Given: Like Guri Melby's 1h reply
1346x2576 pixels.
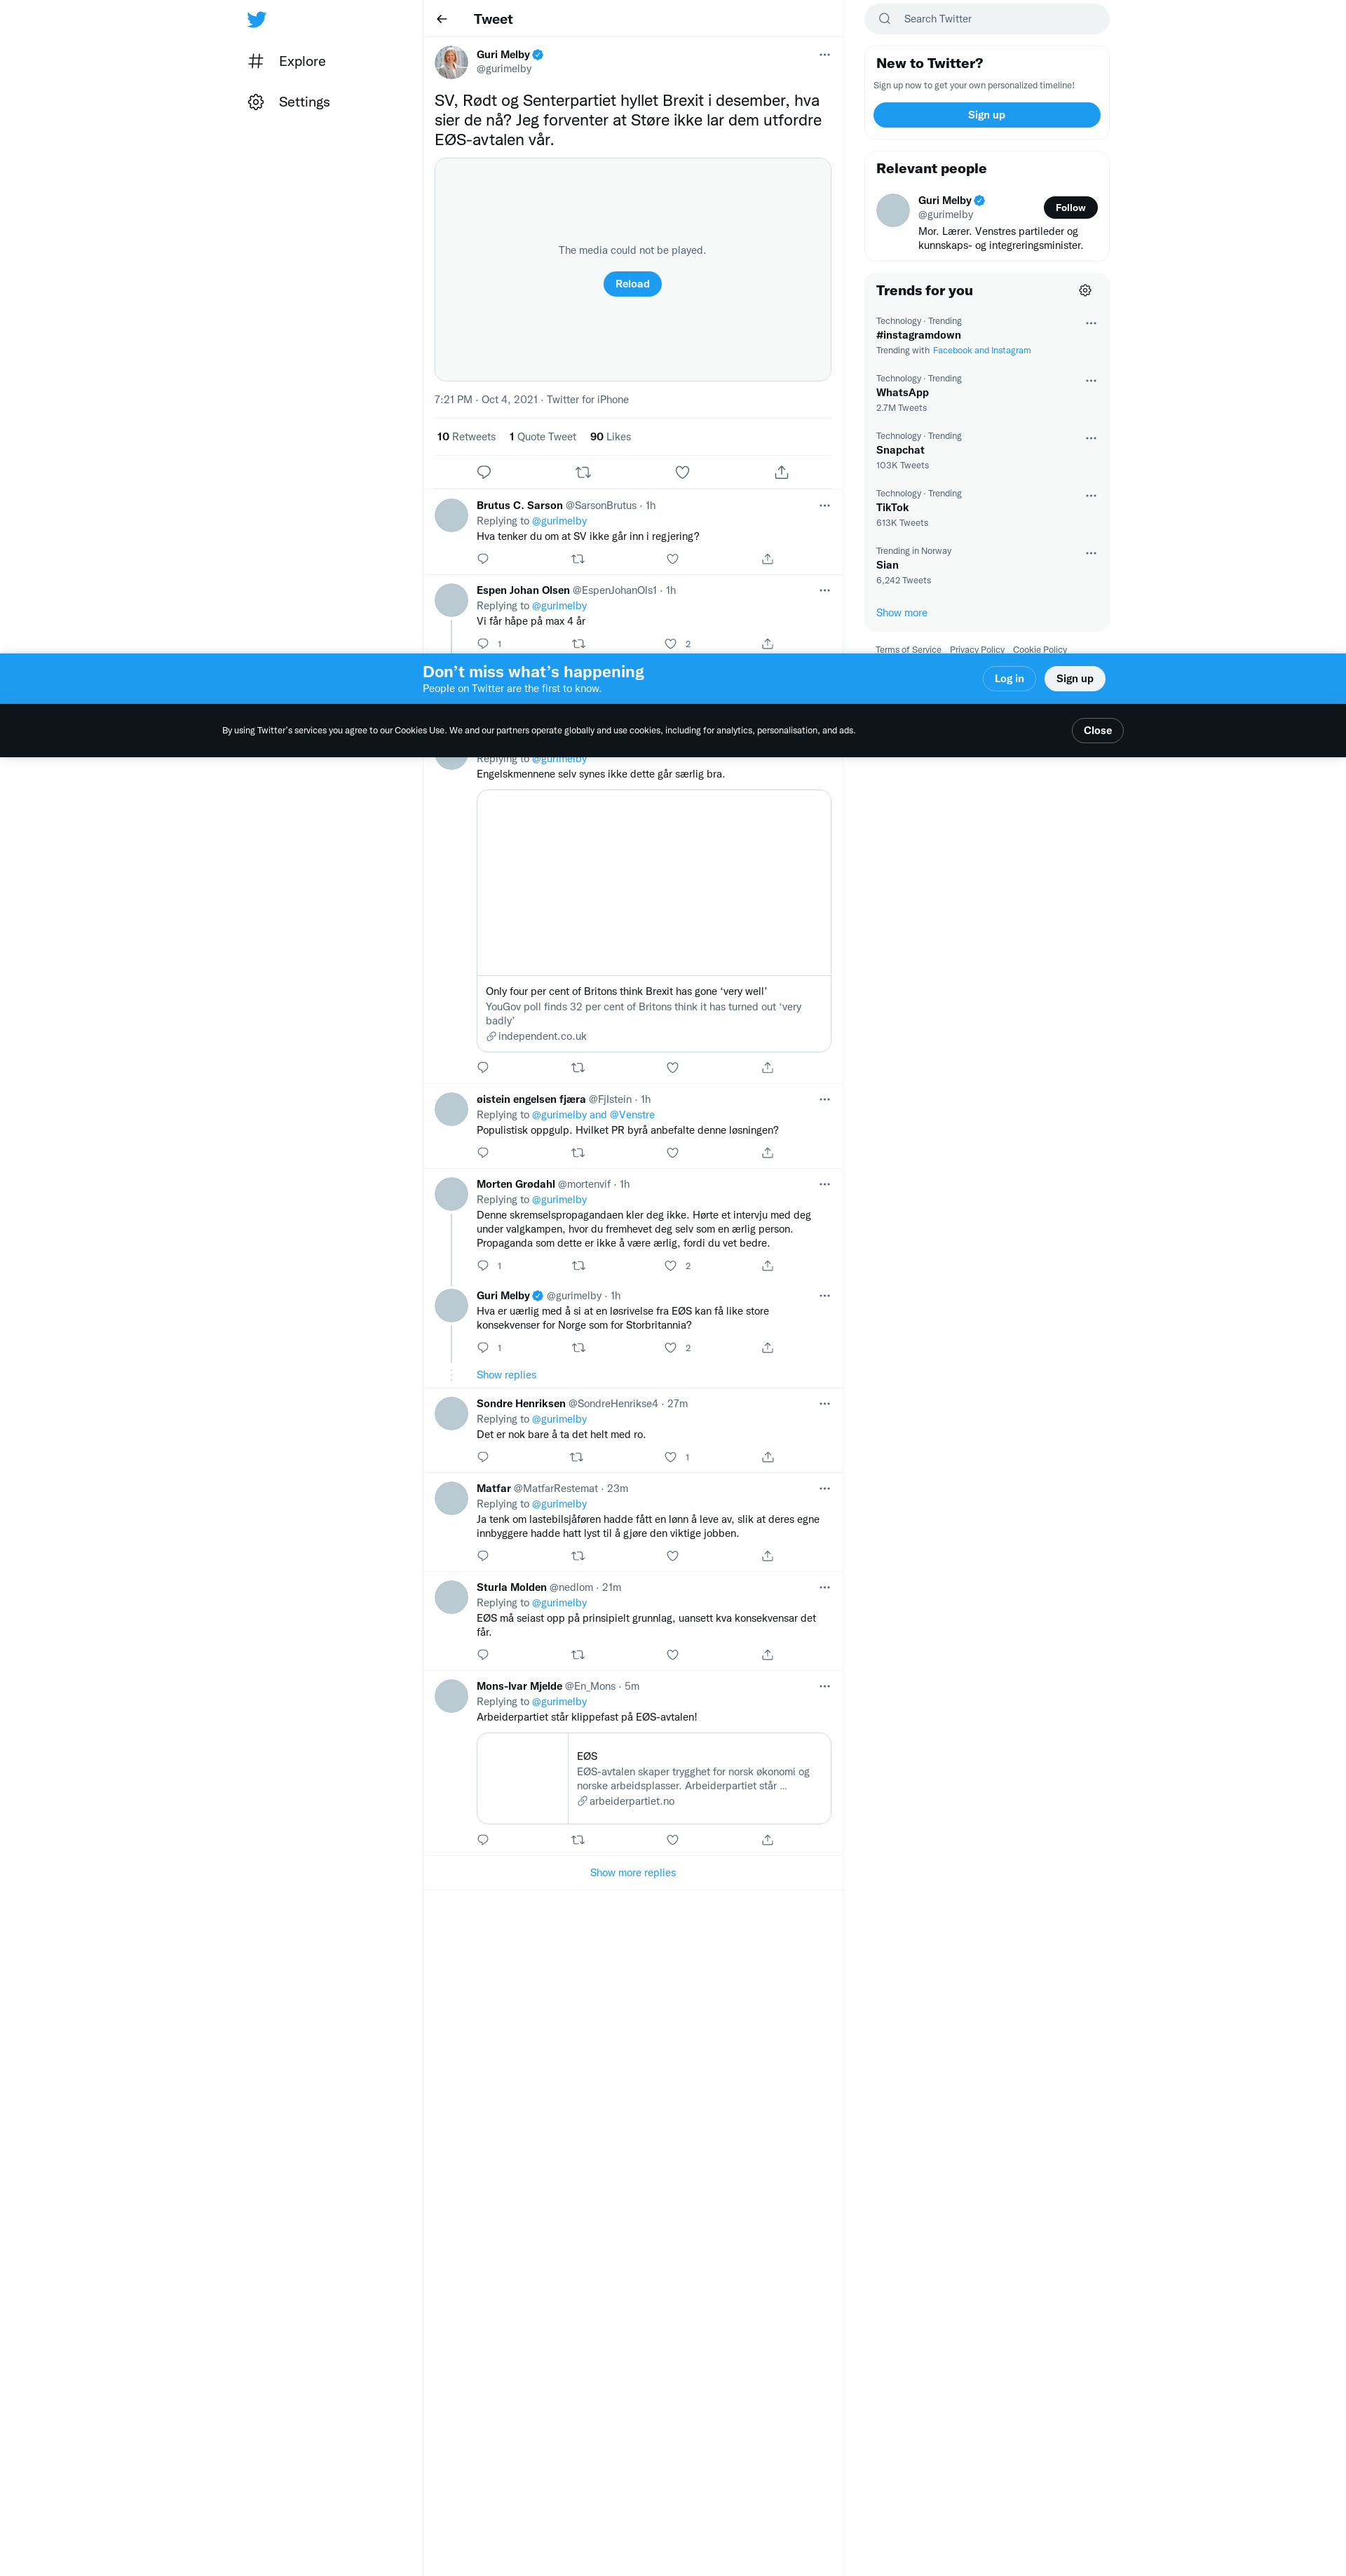Looking at the screenshot, I should click(671, 1348).
